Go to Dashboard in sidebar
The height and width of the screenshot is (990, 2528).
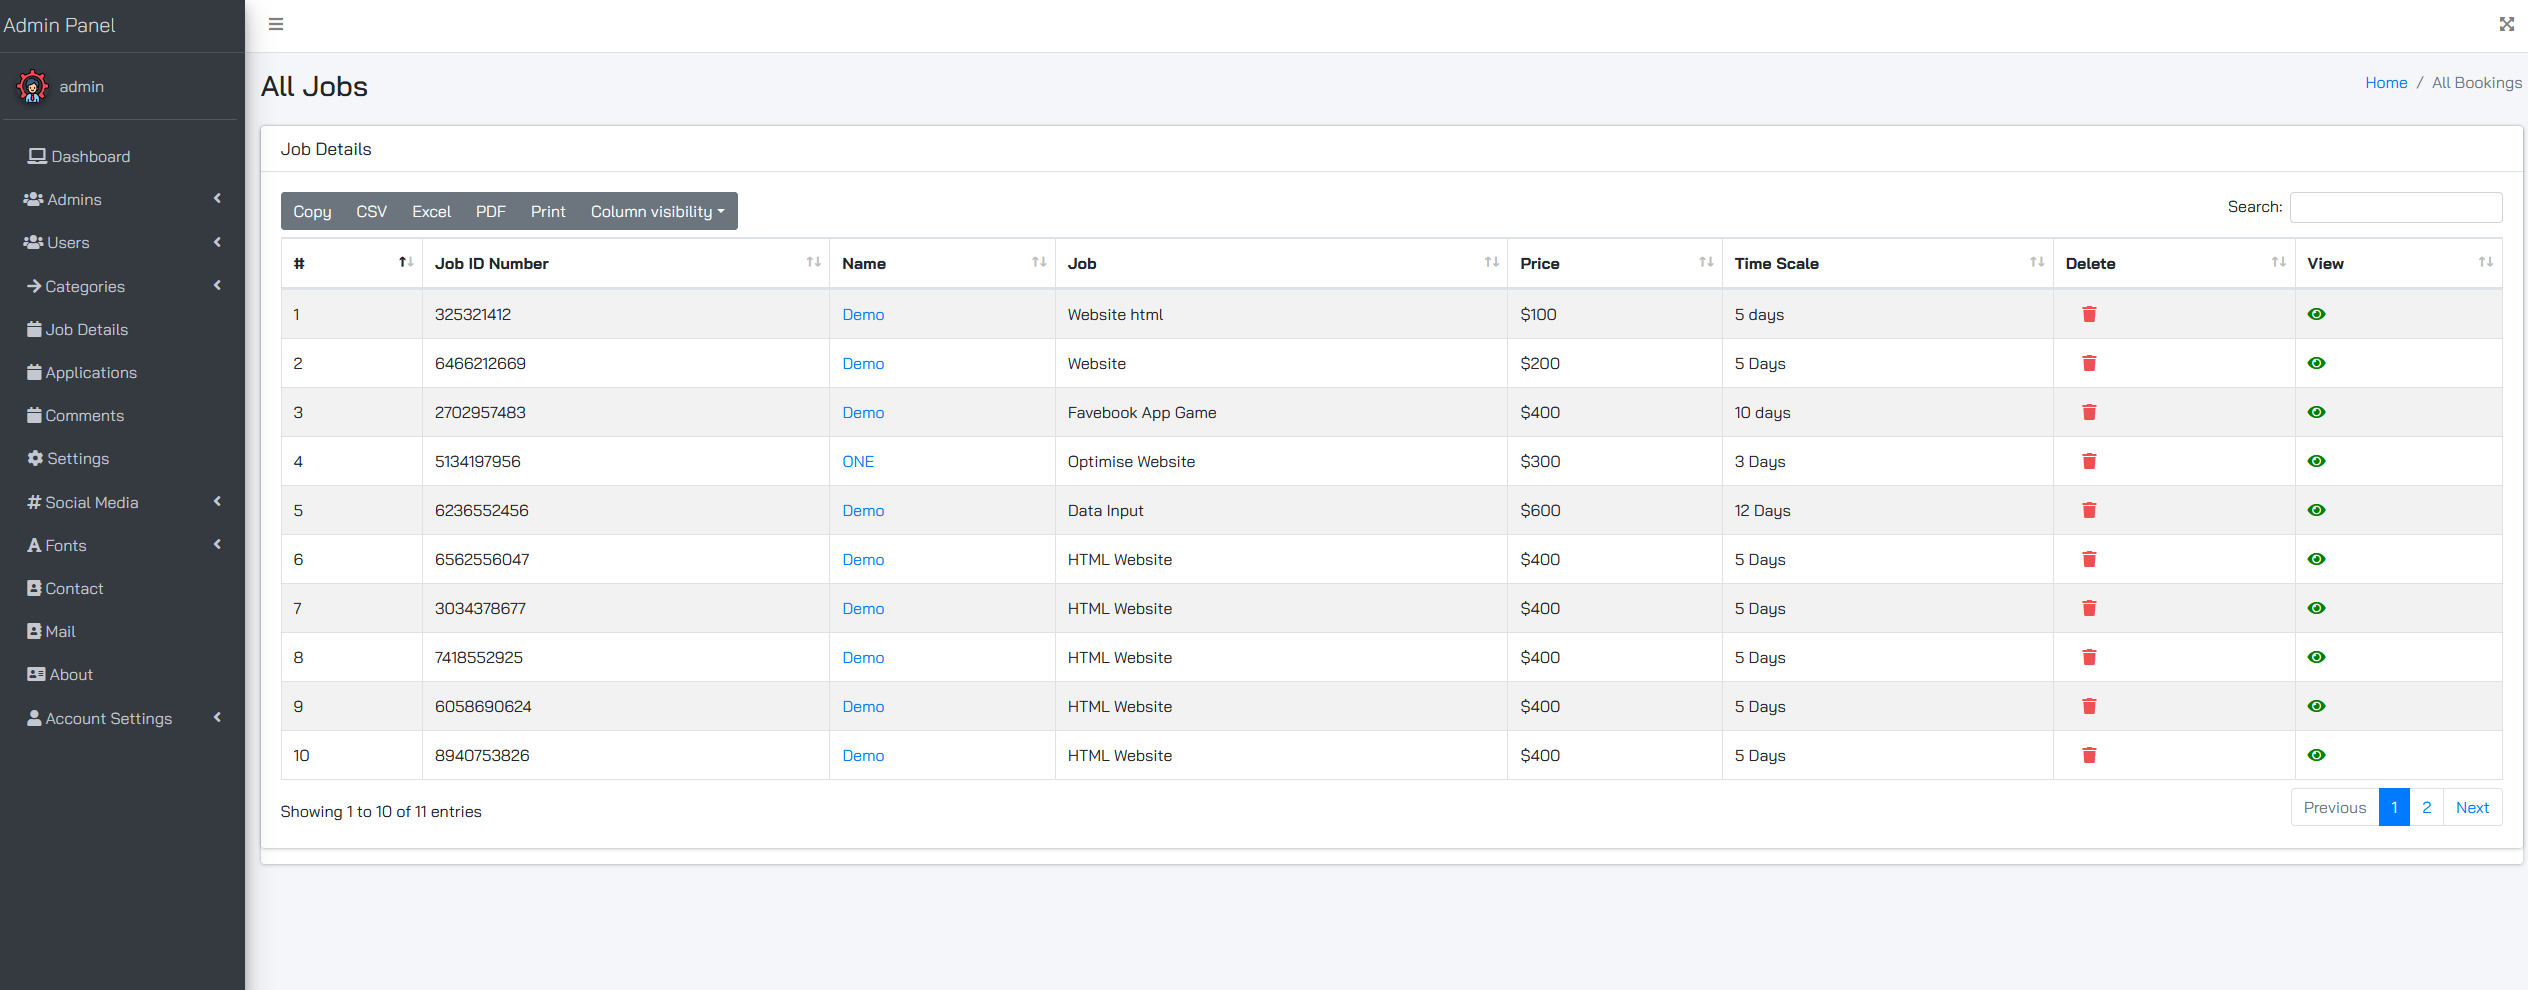[x=90, y=157]
